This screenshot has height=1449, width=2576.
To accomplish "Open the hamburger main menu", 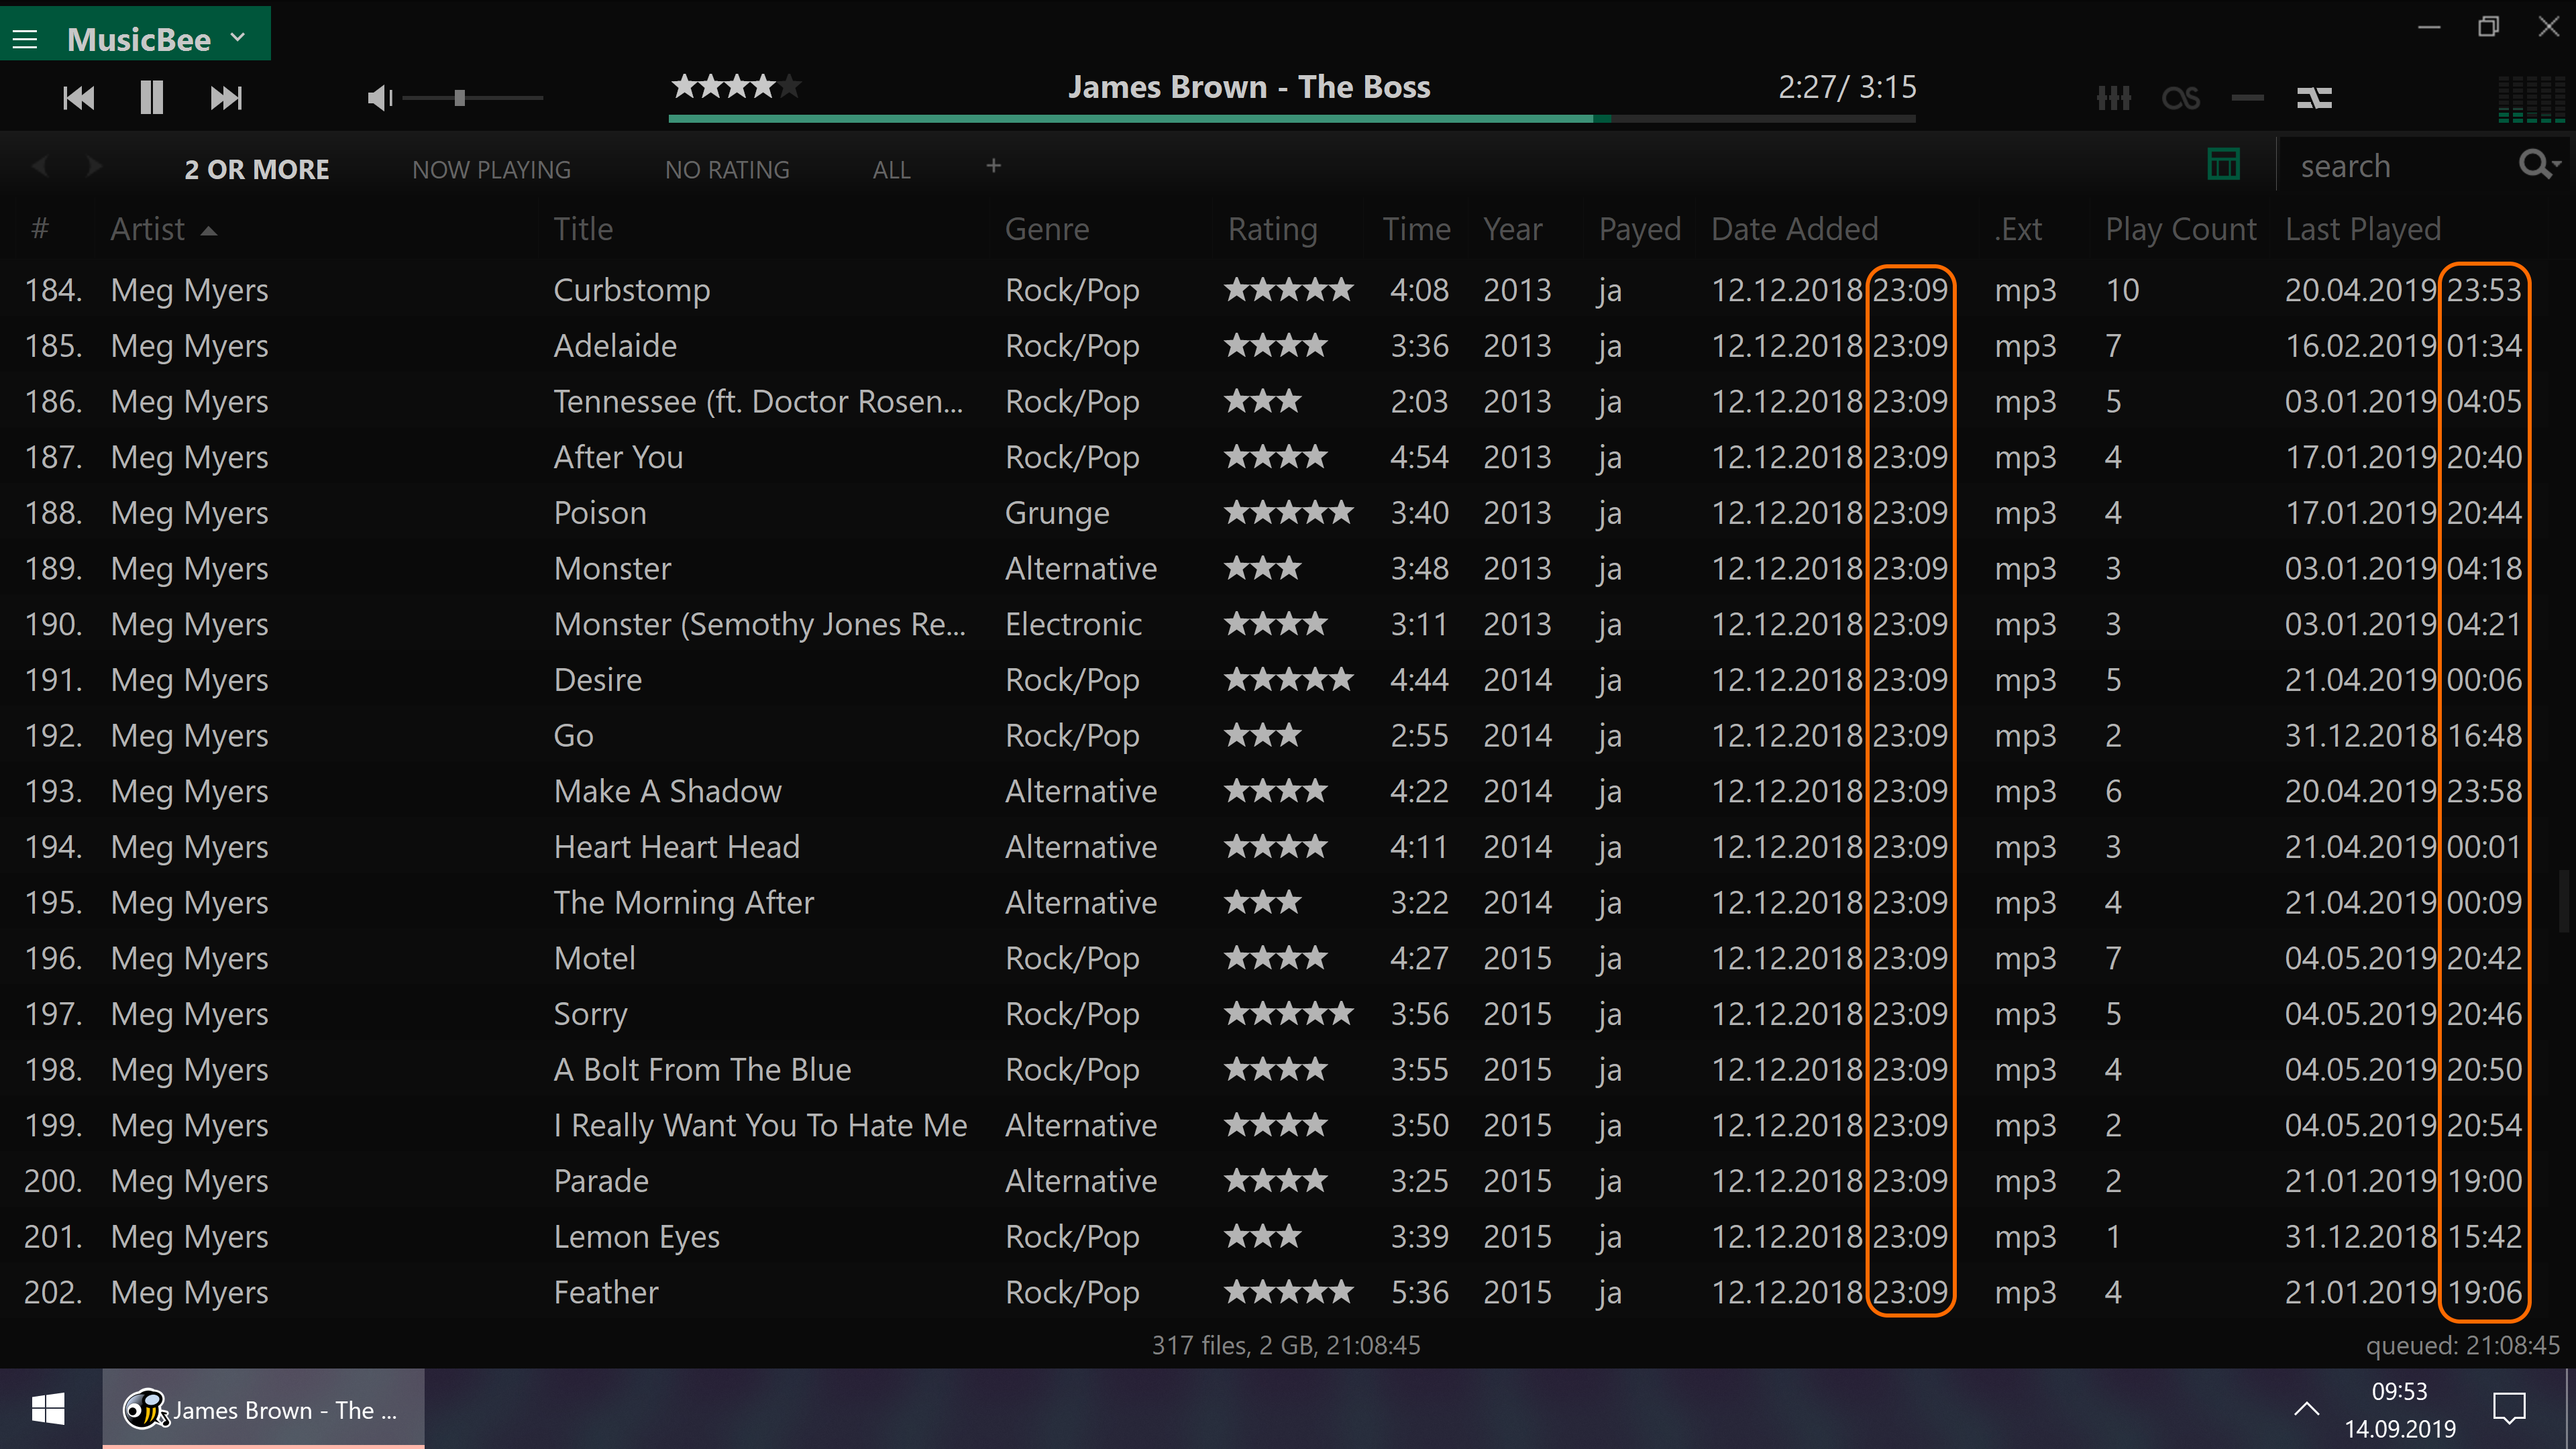I will pyautogui.click(x=25, y=39).
